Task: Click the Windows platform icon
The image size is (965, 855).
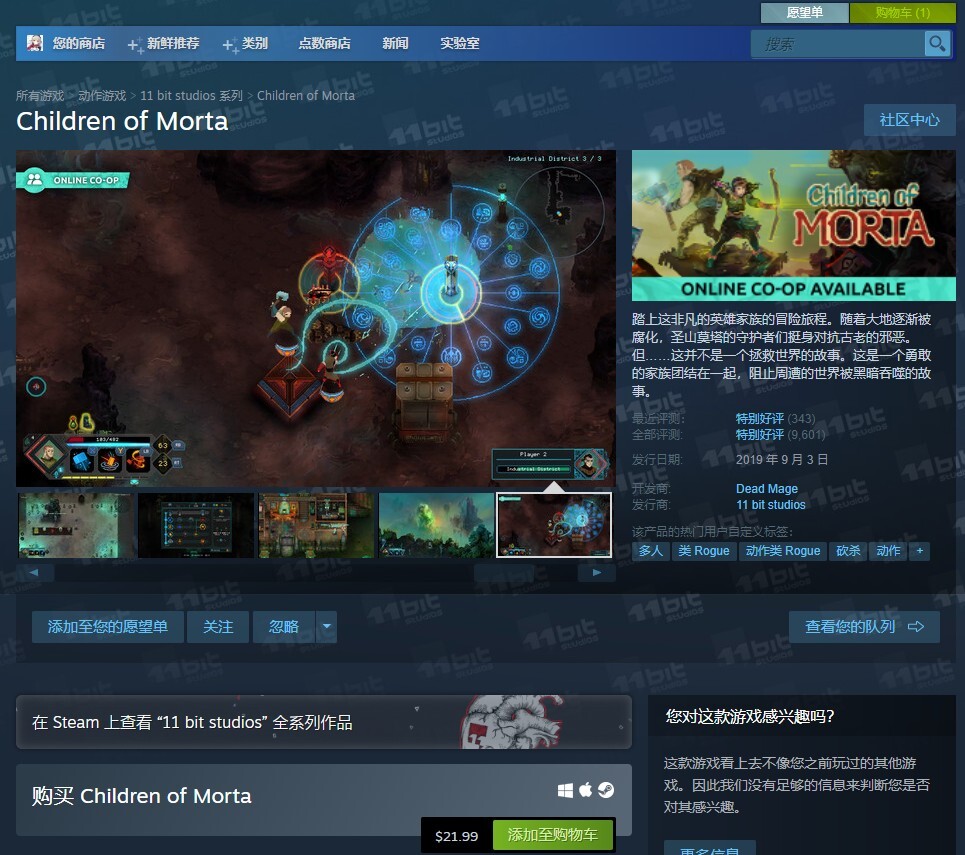Action: click(x=565, y=790)
